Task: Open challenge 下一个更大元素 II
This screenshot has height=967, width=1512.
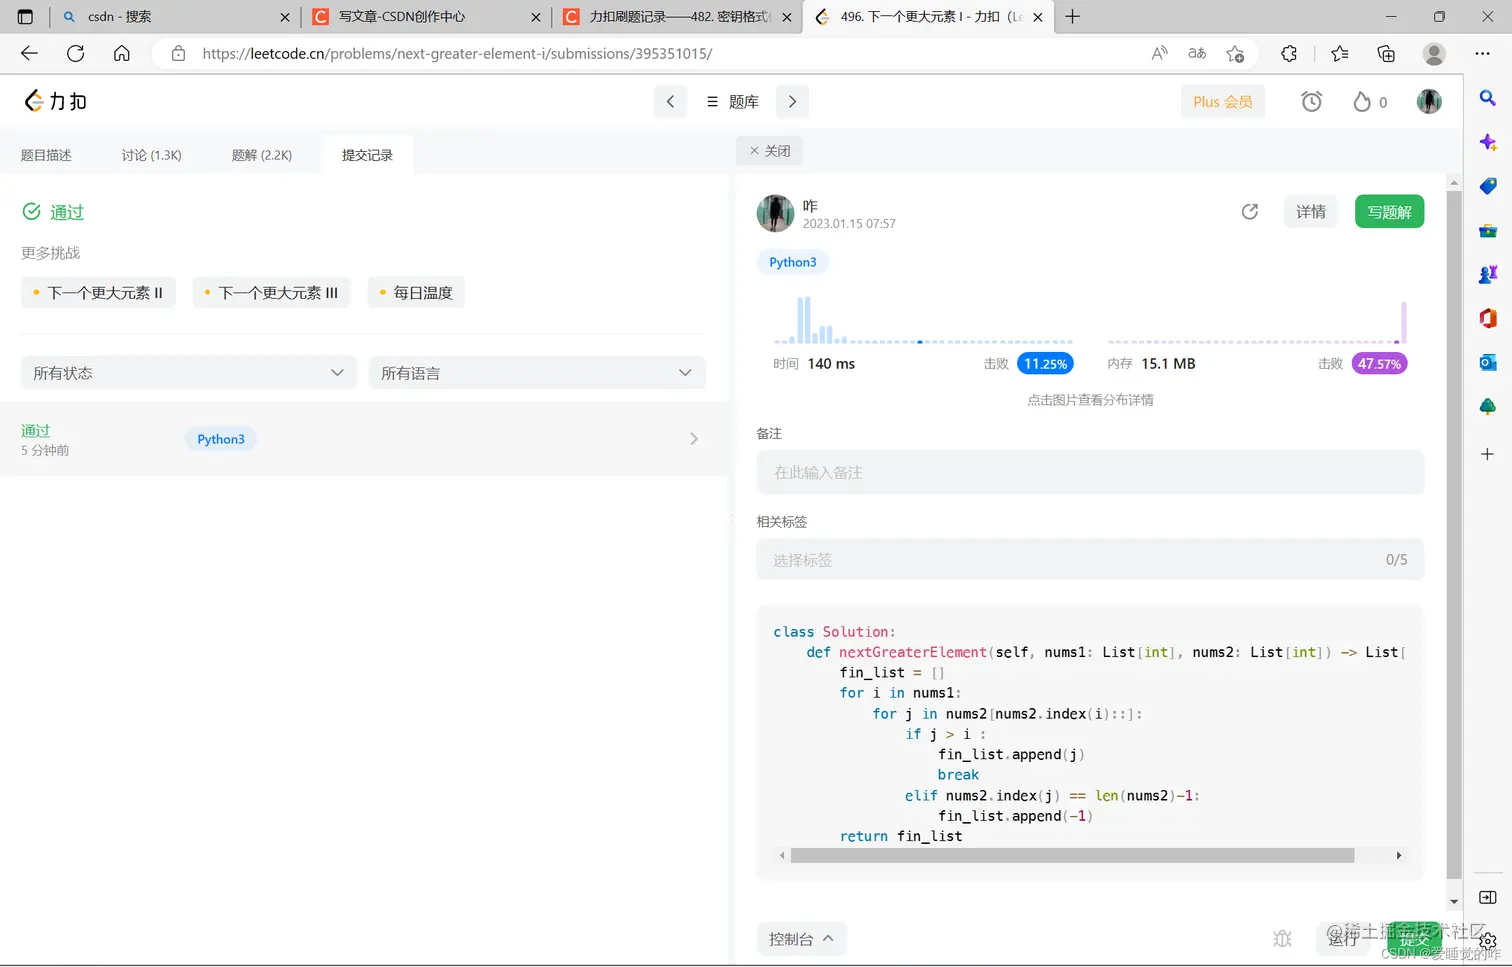Action: click(x=98, y=292)
